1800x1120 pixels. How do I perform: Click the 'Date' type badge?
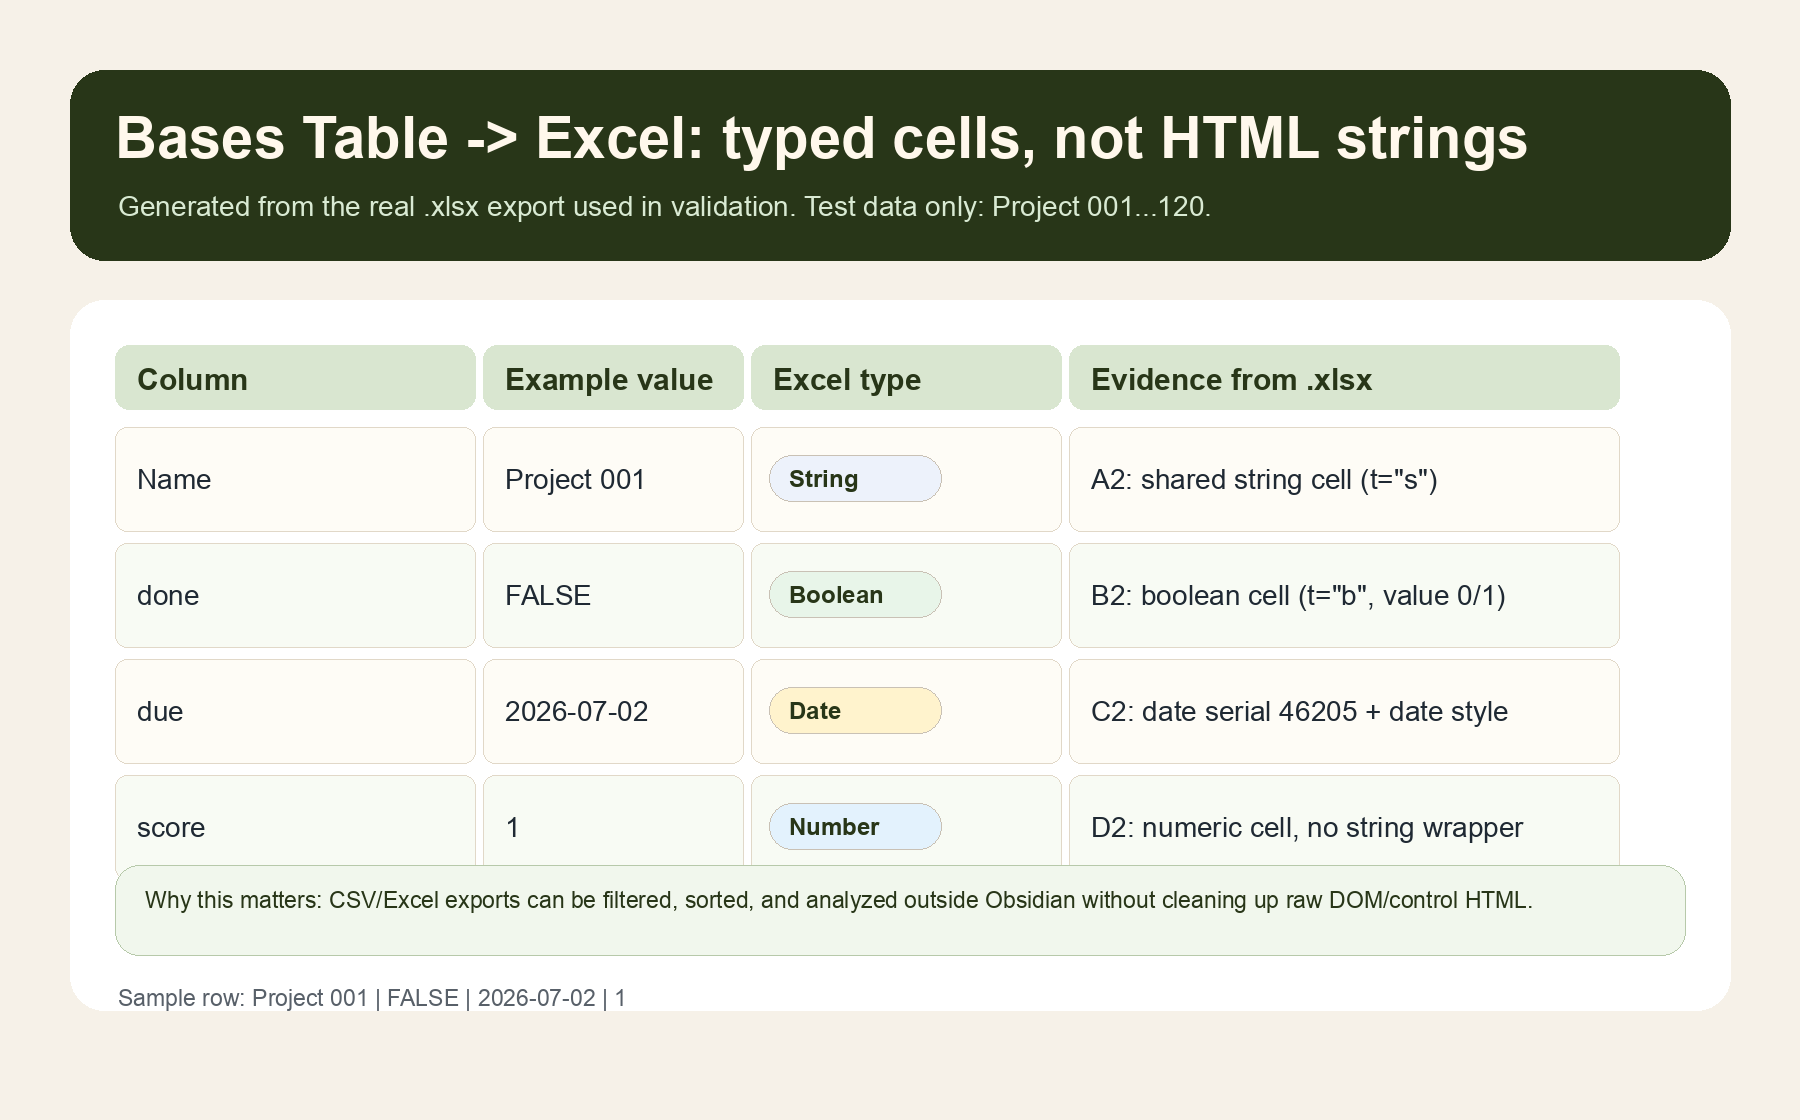point(855,711)
